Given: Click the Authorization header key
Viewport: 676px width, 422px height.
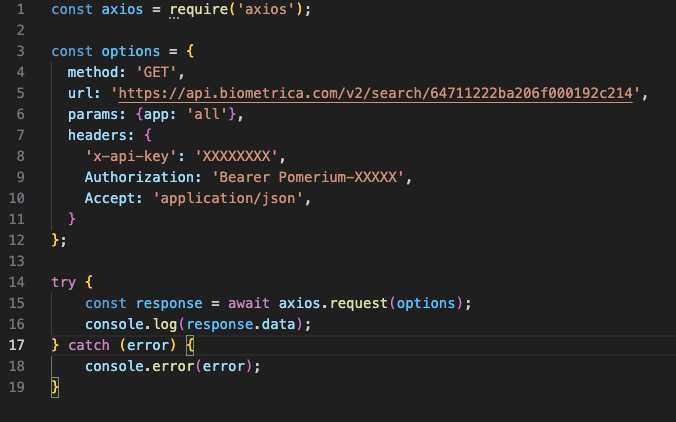Looking at the screenshot, I should [139, 177].
